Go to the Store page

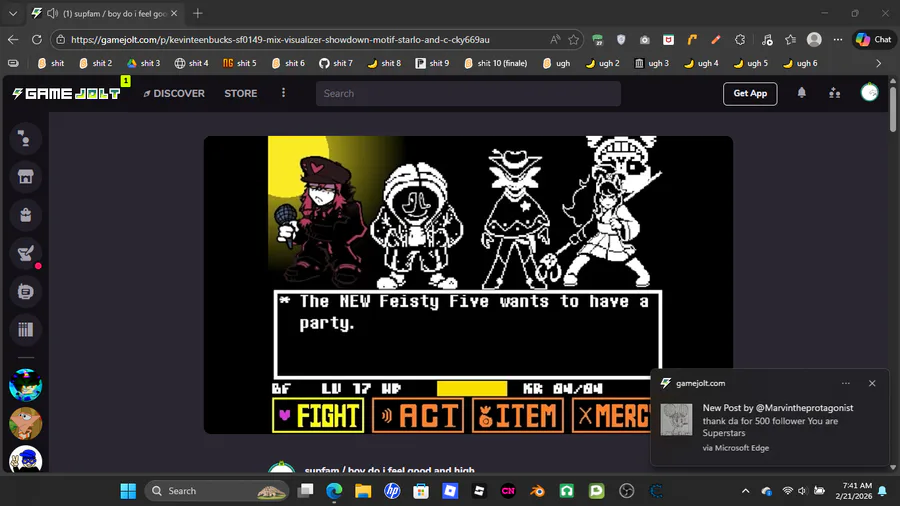(x=240, y=94)
